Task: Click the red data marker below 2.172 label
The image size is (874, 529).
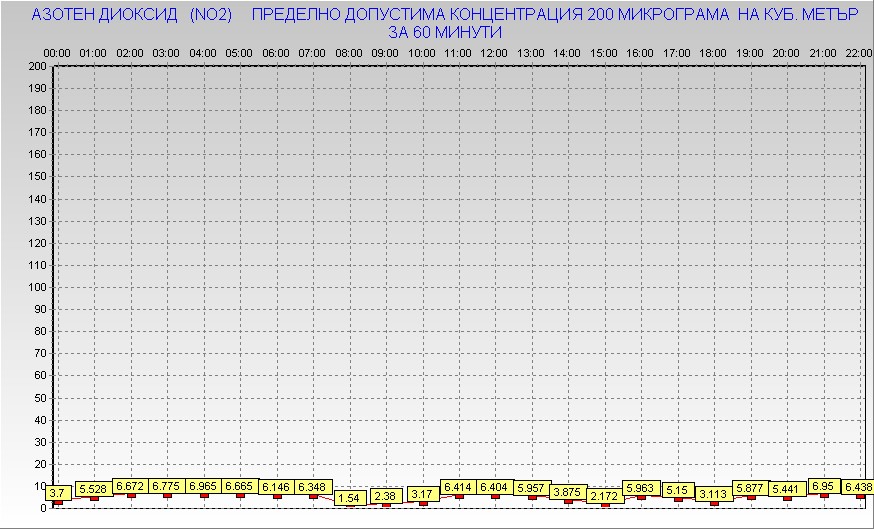Action: coord(605,505)
